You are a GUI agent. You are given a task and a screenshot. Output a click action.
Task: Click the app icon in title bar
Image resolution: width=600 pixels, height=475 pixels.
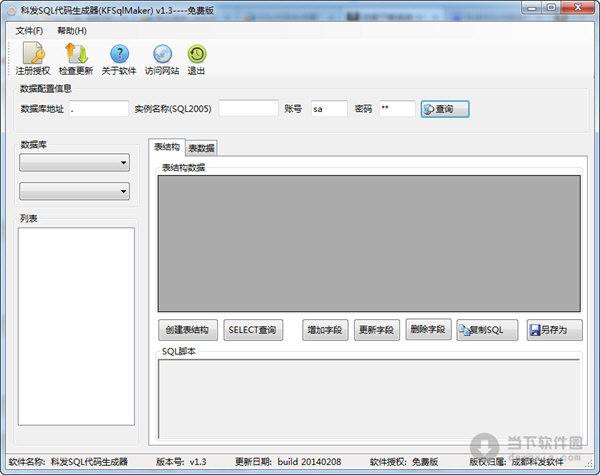11,10
